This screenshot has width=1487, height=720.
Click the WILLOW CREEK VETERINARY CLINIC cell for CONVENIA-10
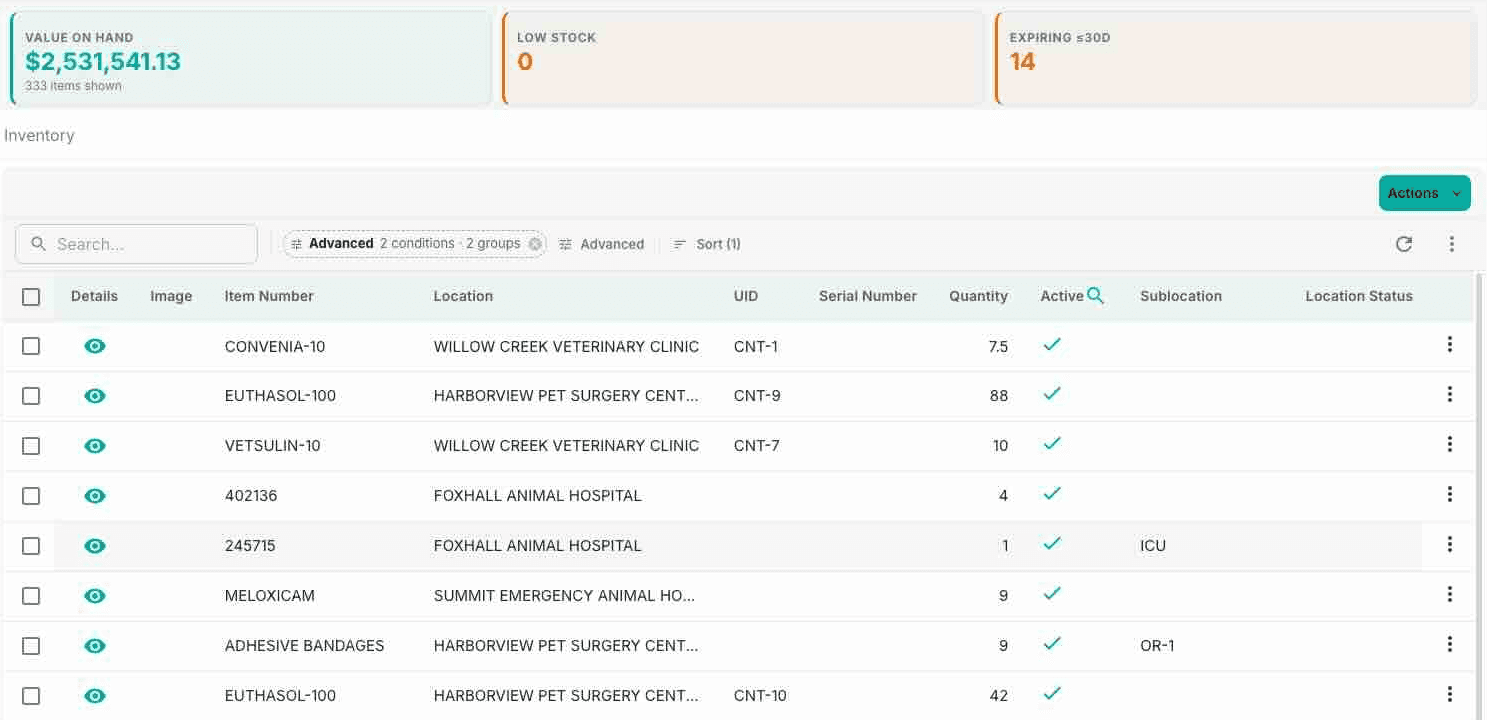coord(566,346)
